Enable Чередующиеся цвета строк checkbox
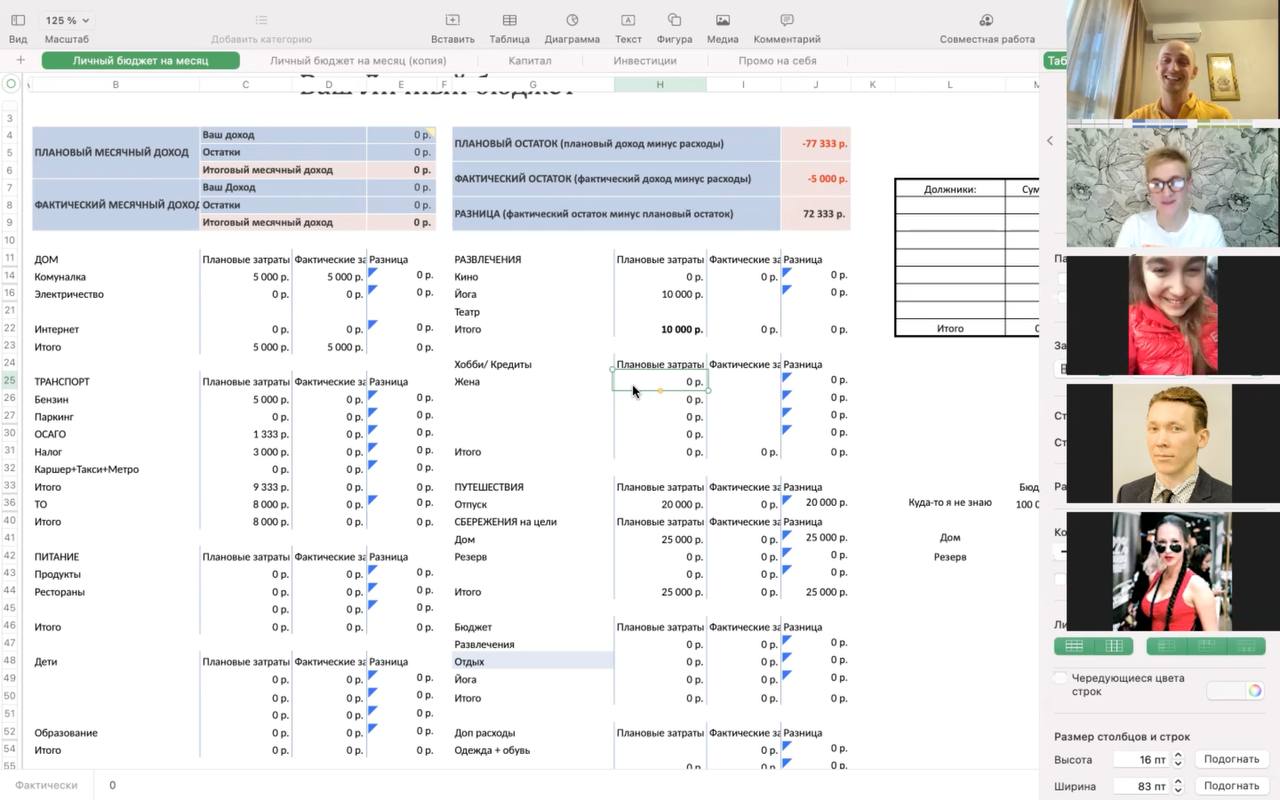The height and width of the screenshot is (800, 1280). (x=1061, y=678)
